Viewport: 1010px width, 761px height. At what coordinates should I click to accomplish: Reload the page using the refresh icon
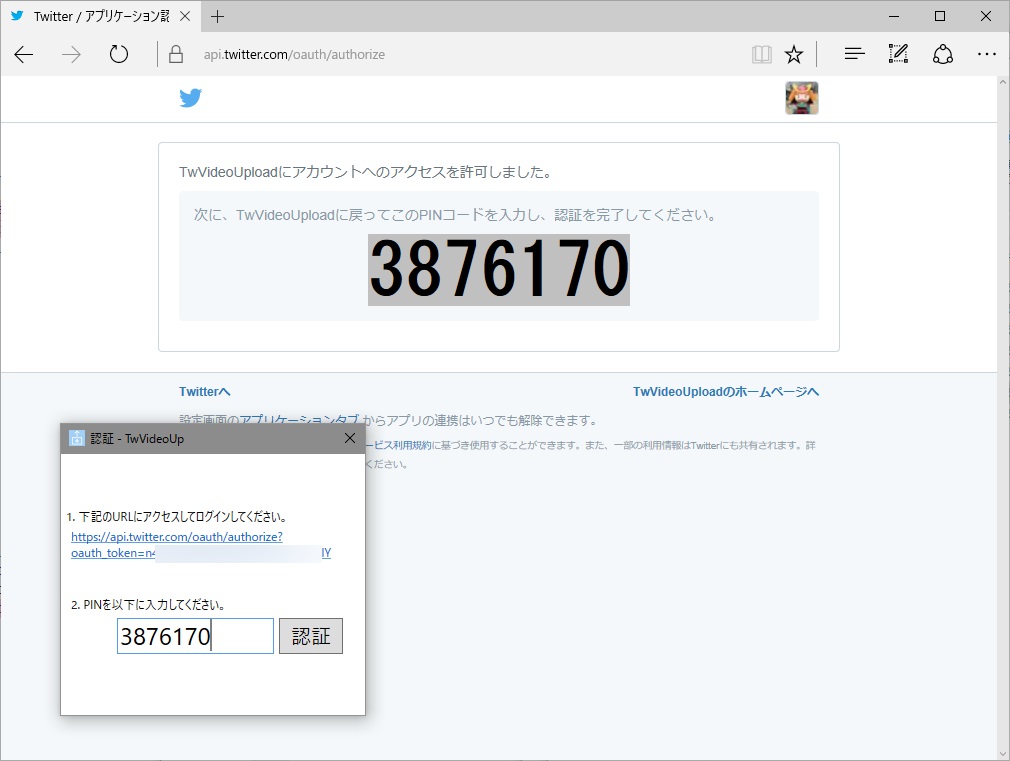118,54
